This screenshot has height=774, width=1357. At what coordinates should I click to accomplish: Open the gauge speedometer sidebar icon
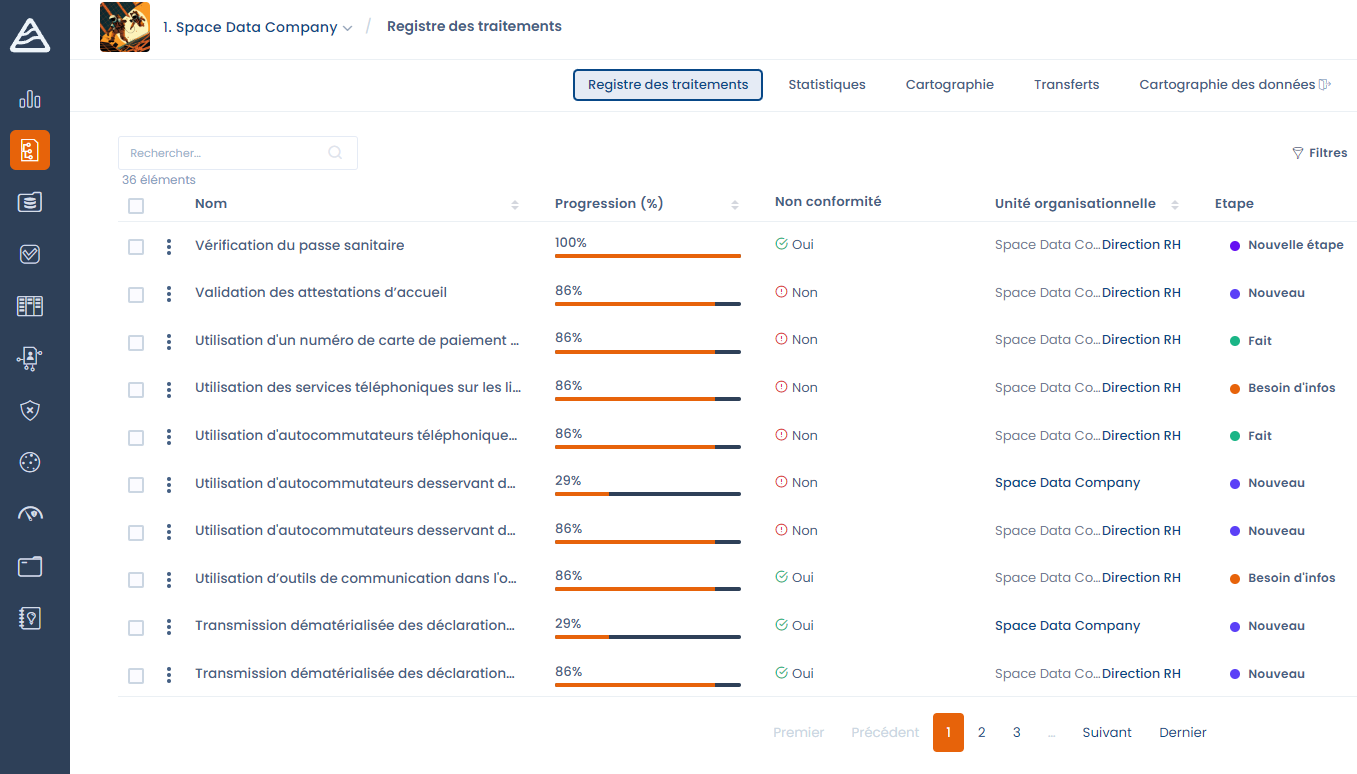(30, 514)
